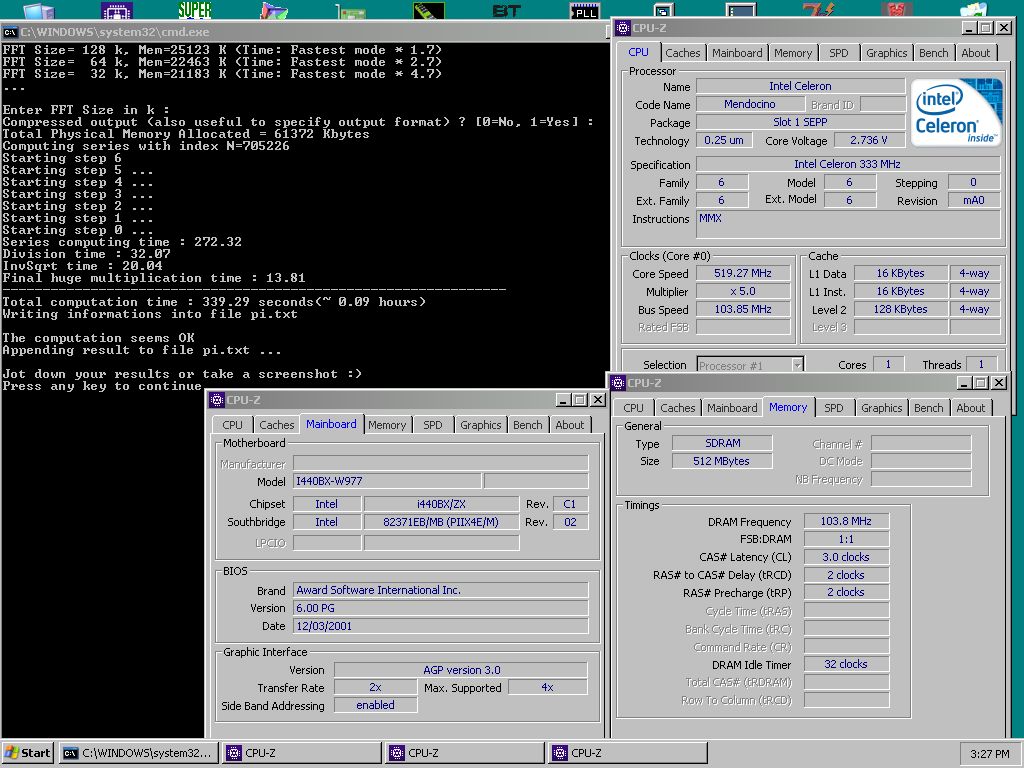1024x768 pixels.
Task: Click the Intel Celeron inside logo
Action: click(x=956, y=112)
